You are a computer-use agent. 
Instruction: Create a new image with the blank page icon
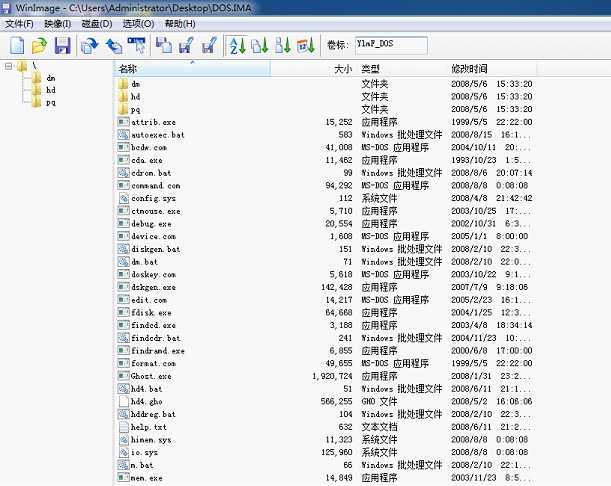point(17,46)
